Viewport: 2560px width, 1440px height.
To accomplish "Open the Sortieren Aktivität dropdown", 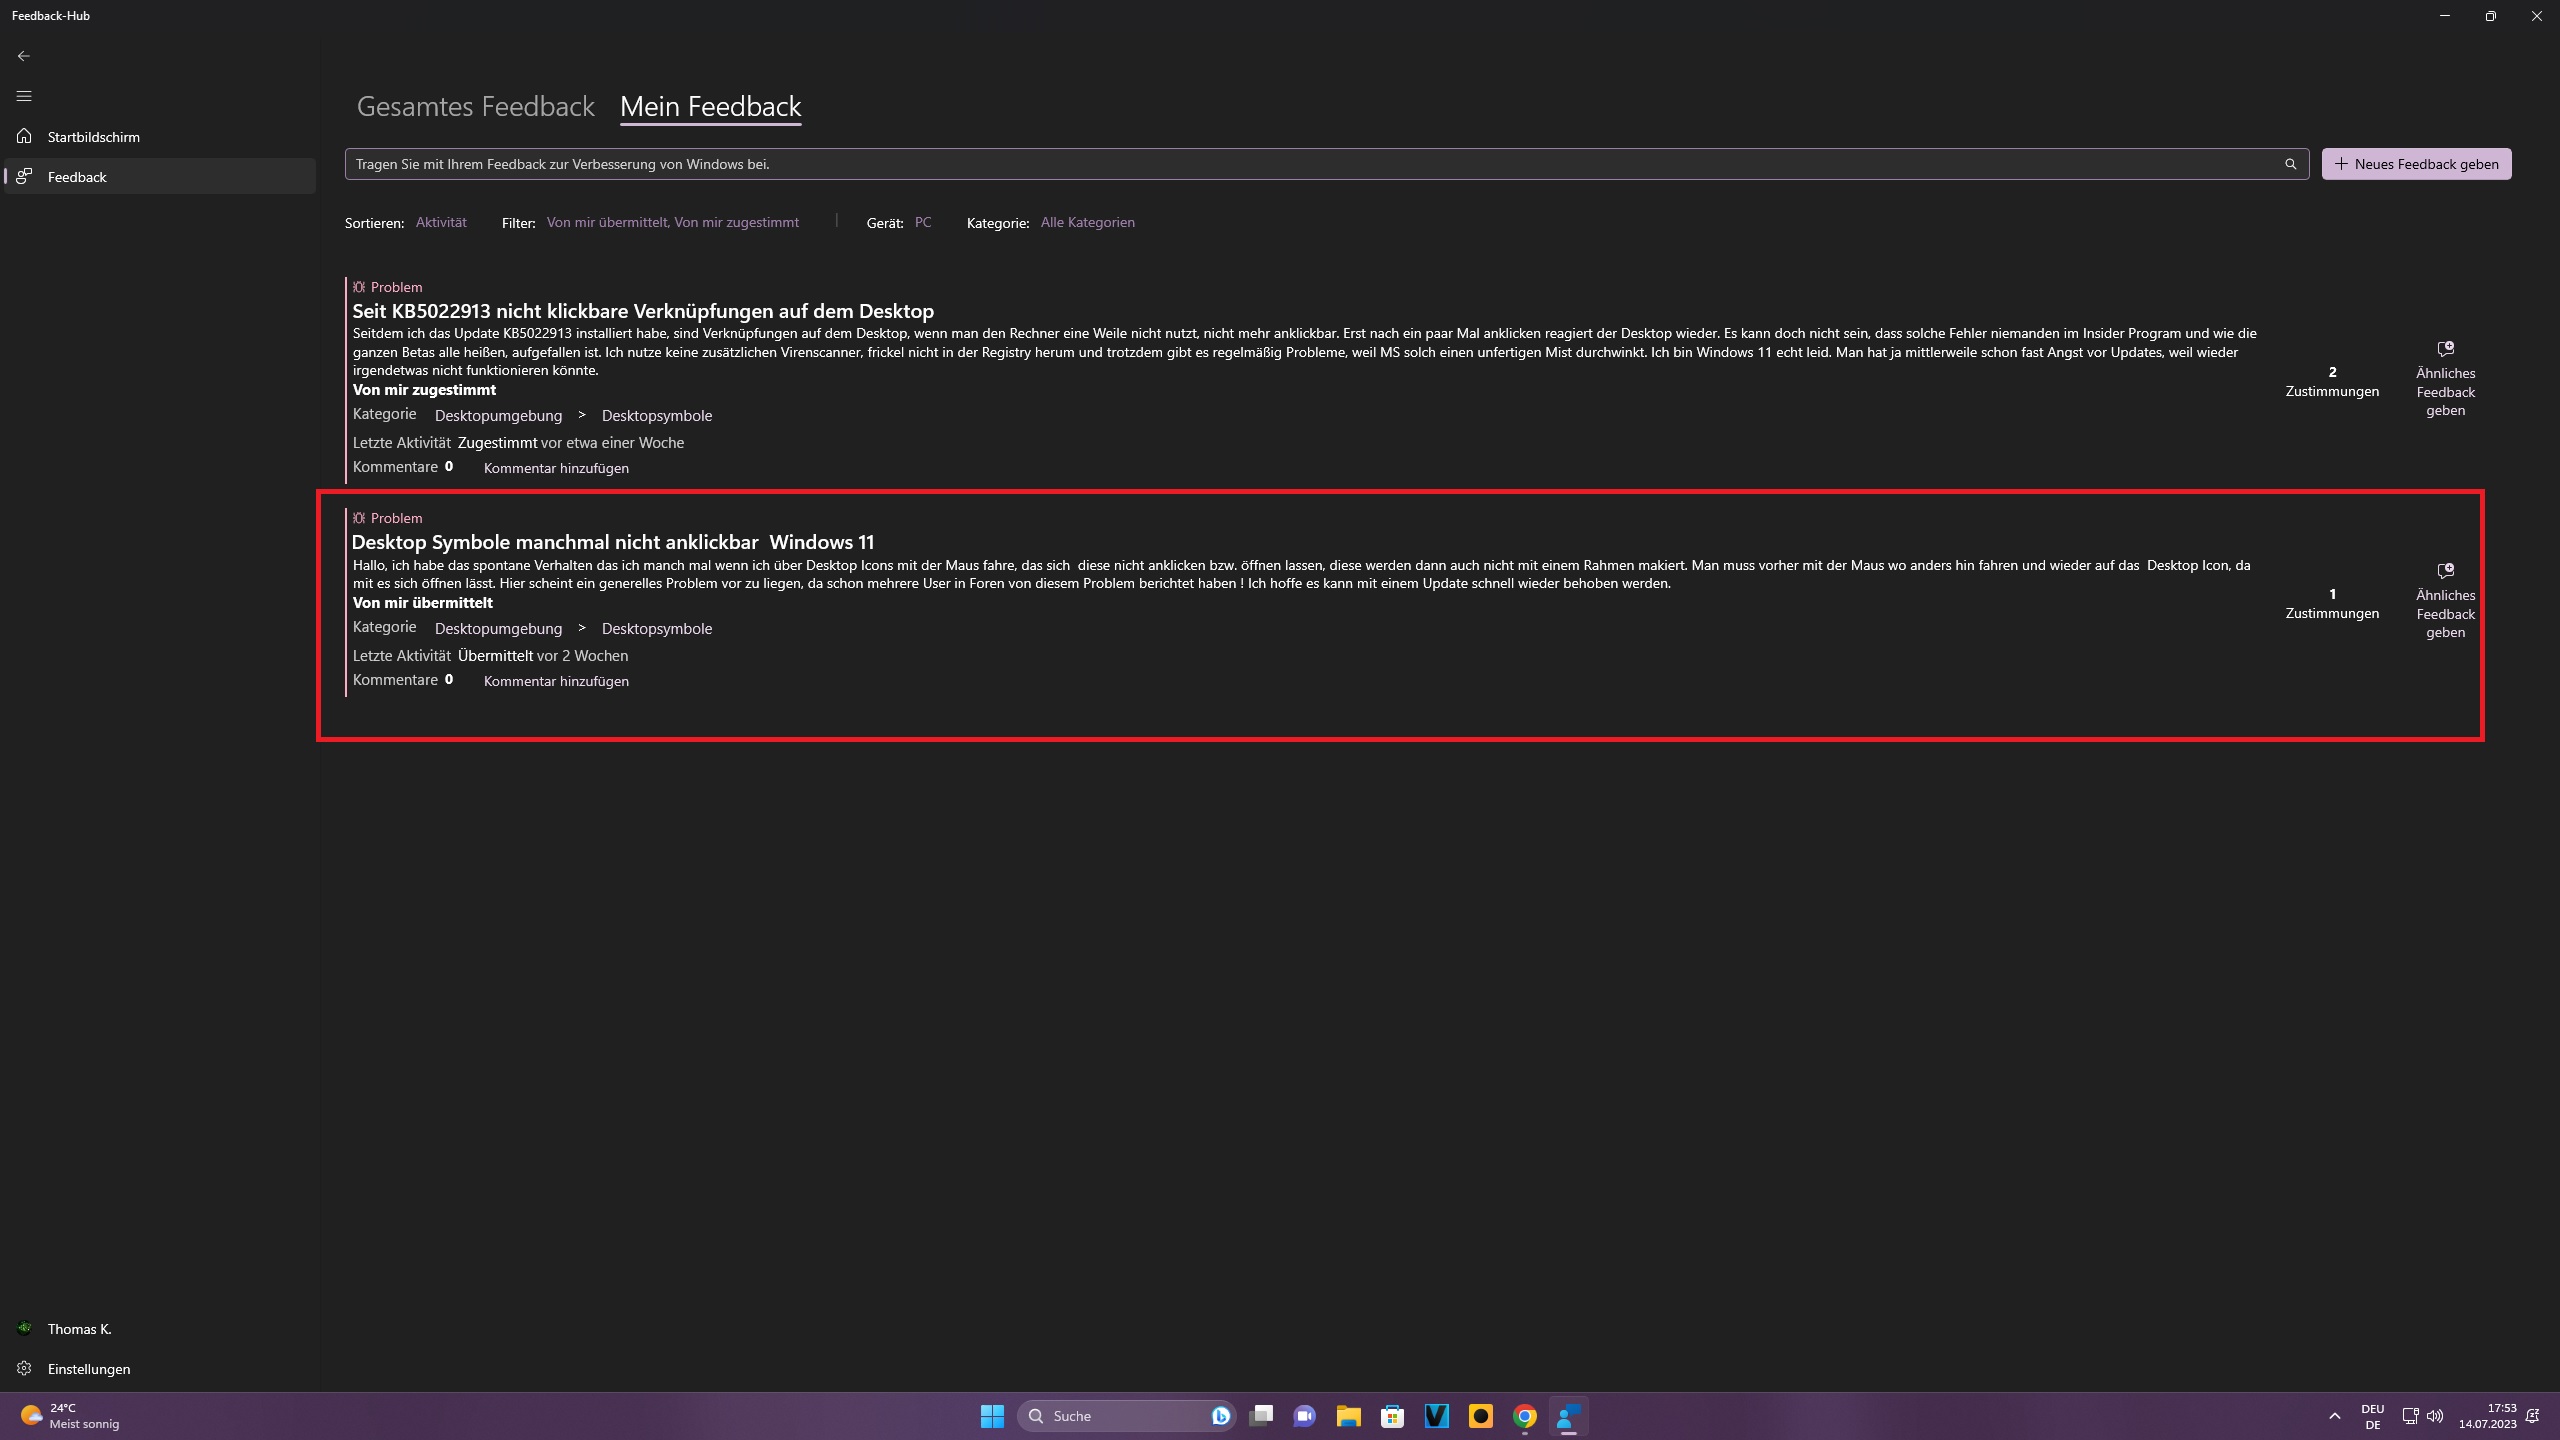I will tap(441, 222).
